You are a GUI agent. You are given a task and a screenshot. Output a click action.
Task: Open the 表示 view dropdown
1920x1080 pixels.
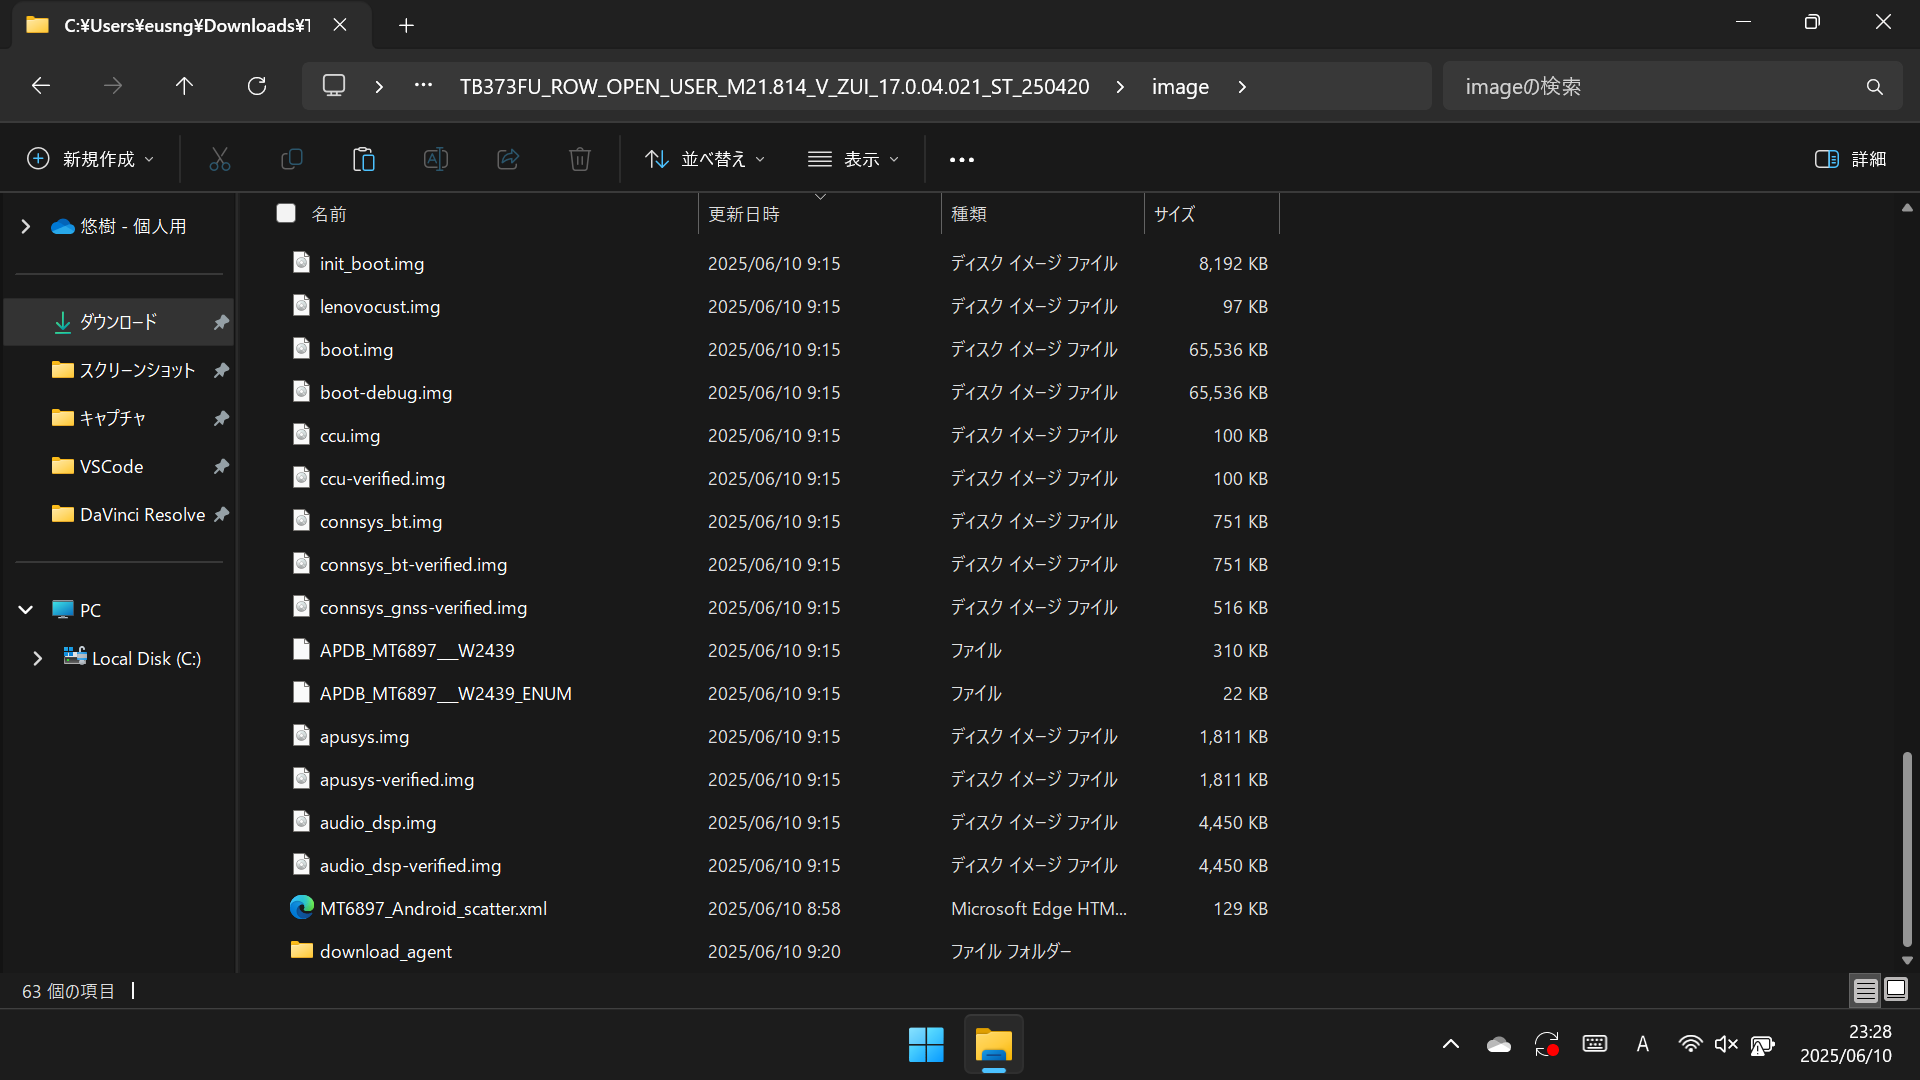pos(853,159)
